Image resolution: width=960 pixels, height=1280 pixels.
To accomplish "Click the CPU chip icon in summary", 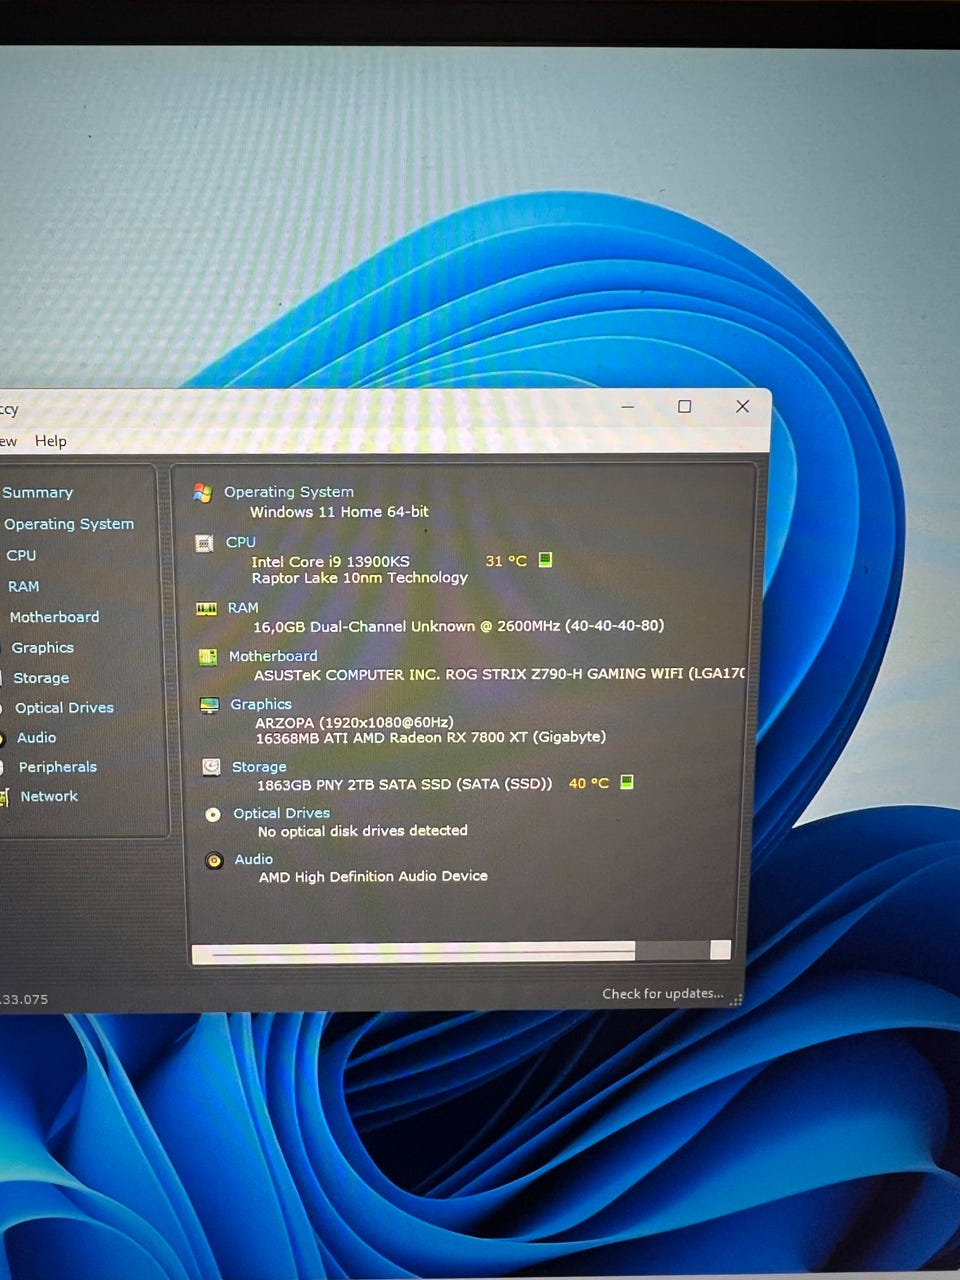I will (204, 543).
